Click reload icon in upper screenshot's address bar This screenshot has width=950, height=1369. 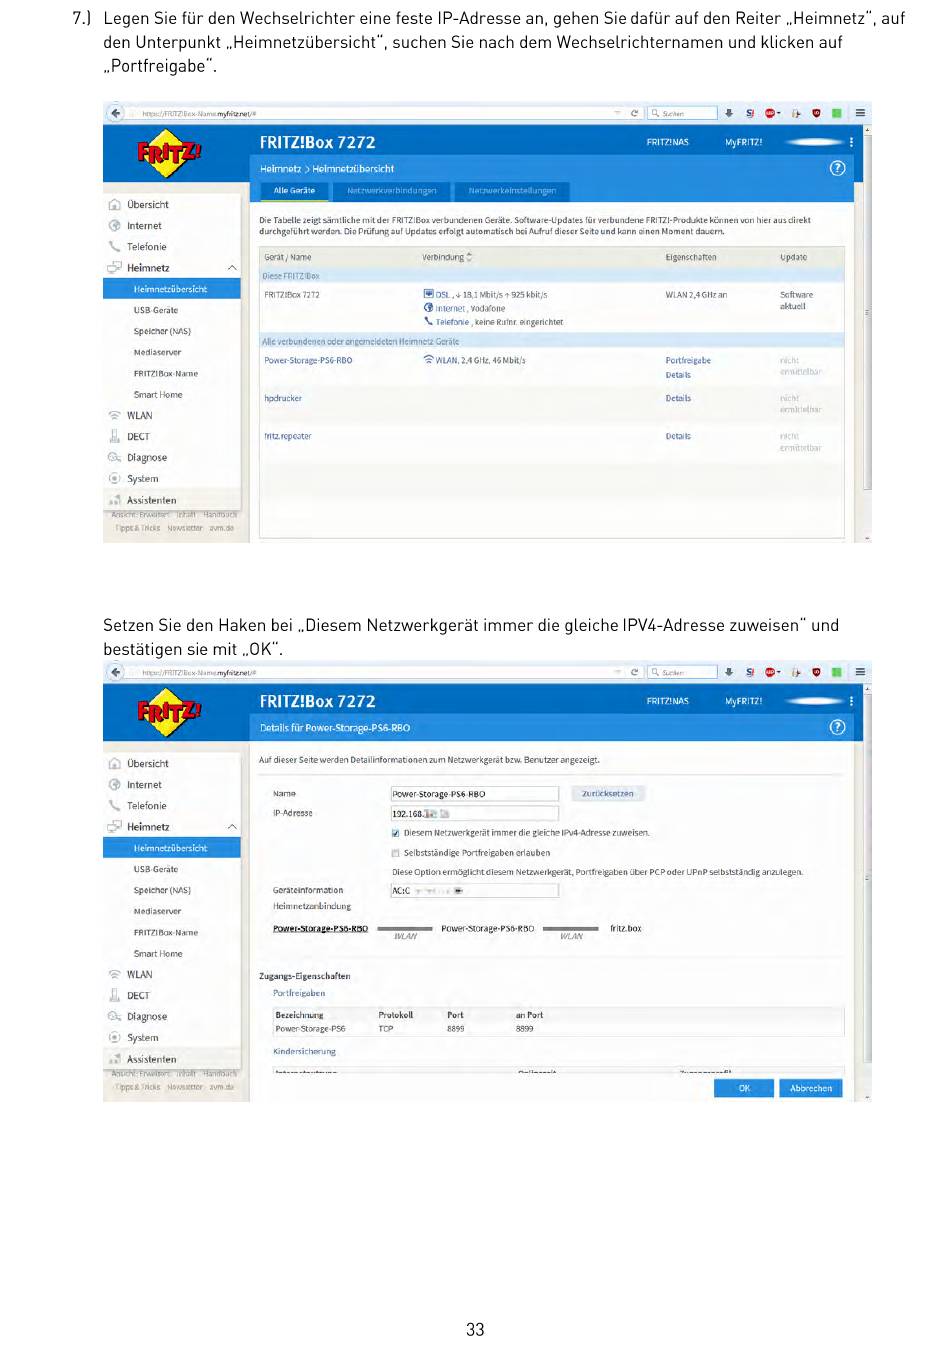click(634, 113)
